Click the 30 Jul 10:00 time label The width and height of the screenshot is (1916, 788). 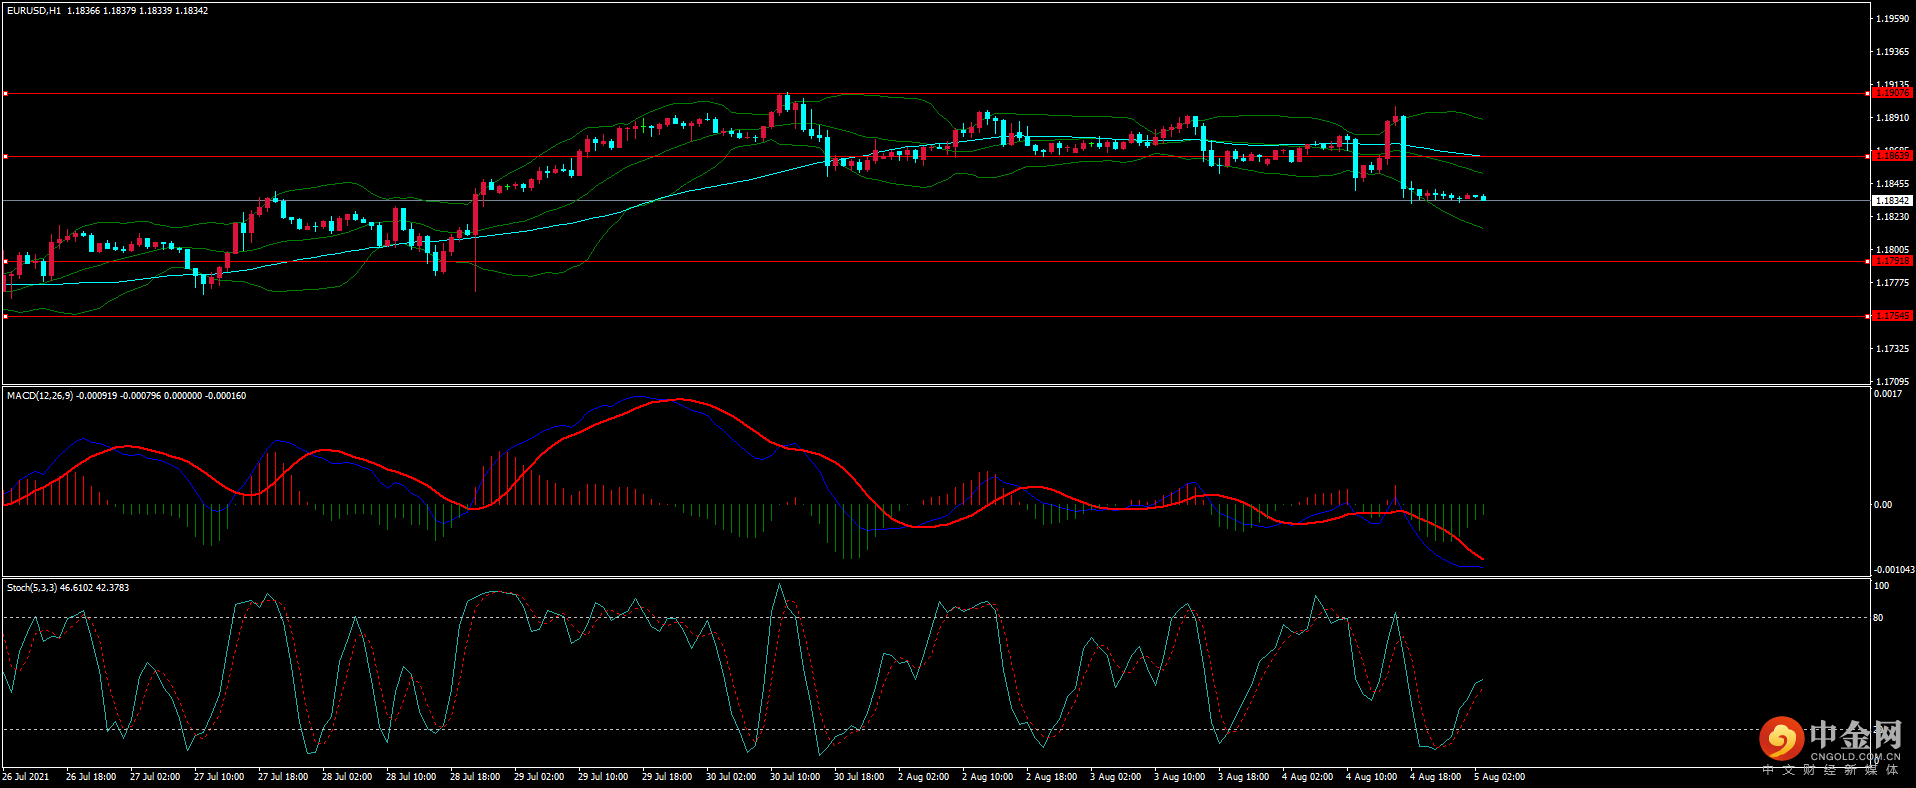[795, 777]
